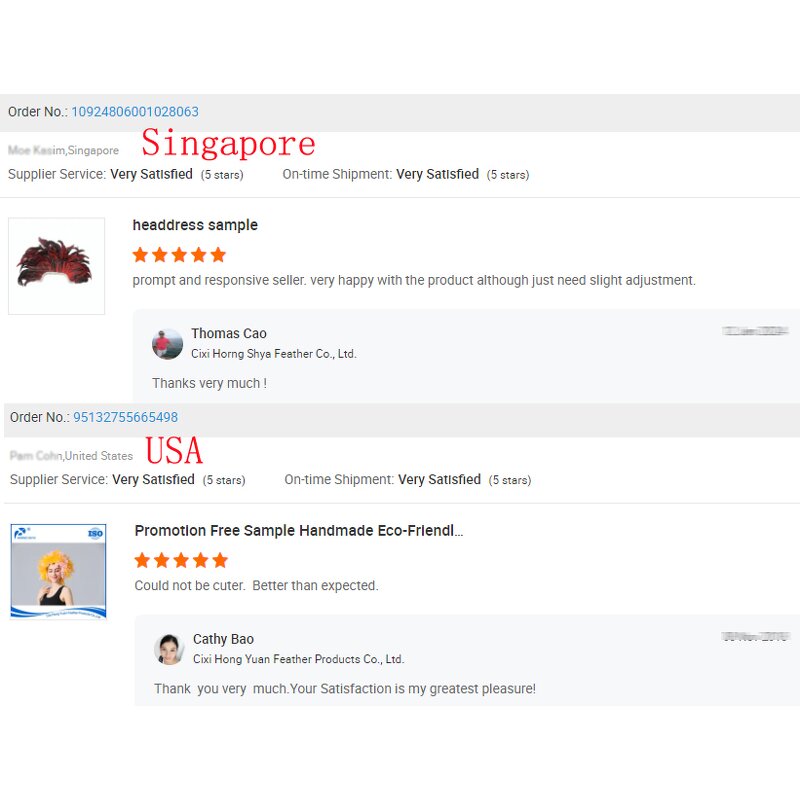Click the blurred Singapore reviewer name

(37, 151)
